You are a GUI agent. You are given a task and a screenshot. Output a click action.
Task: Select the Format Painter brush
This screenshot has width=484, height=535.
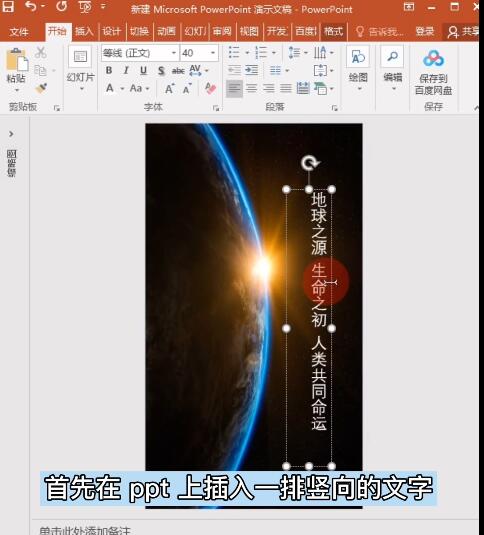pos(41,88)
